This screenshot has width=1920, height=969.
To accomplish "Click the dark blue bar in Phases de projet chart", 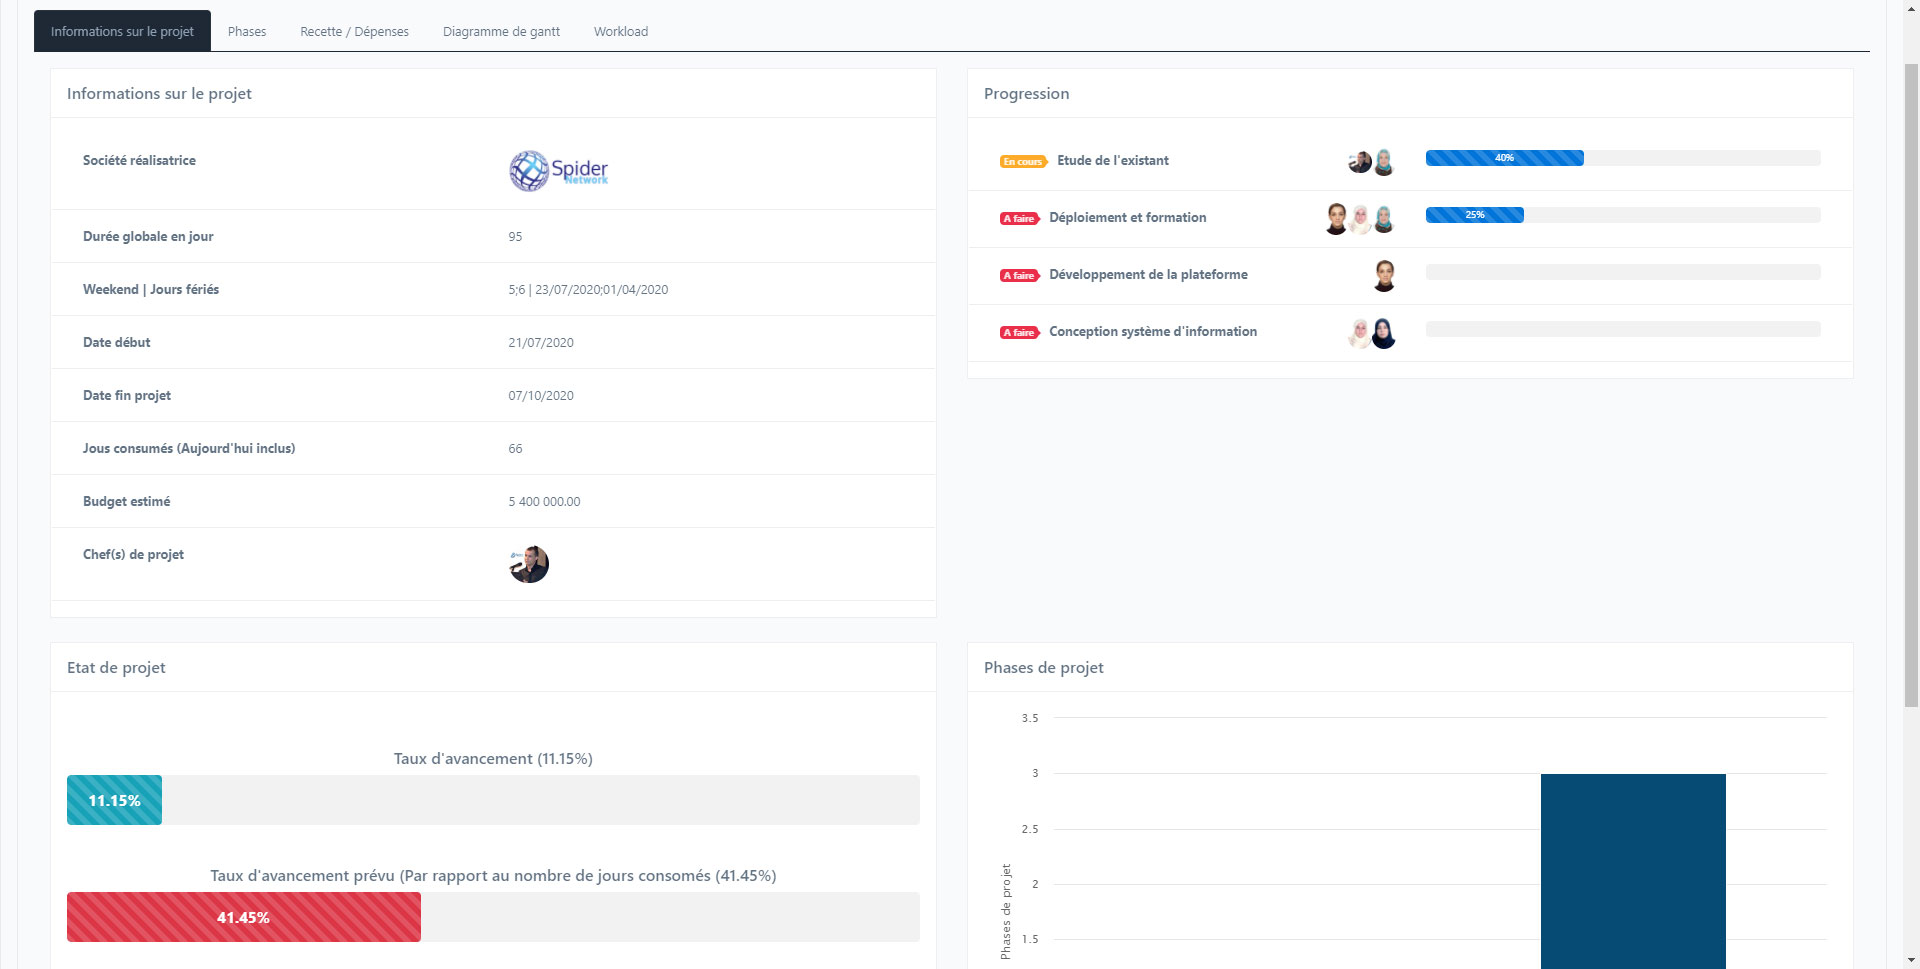I will pyautogui.click(x=1633, y=870).
